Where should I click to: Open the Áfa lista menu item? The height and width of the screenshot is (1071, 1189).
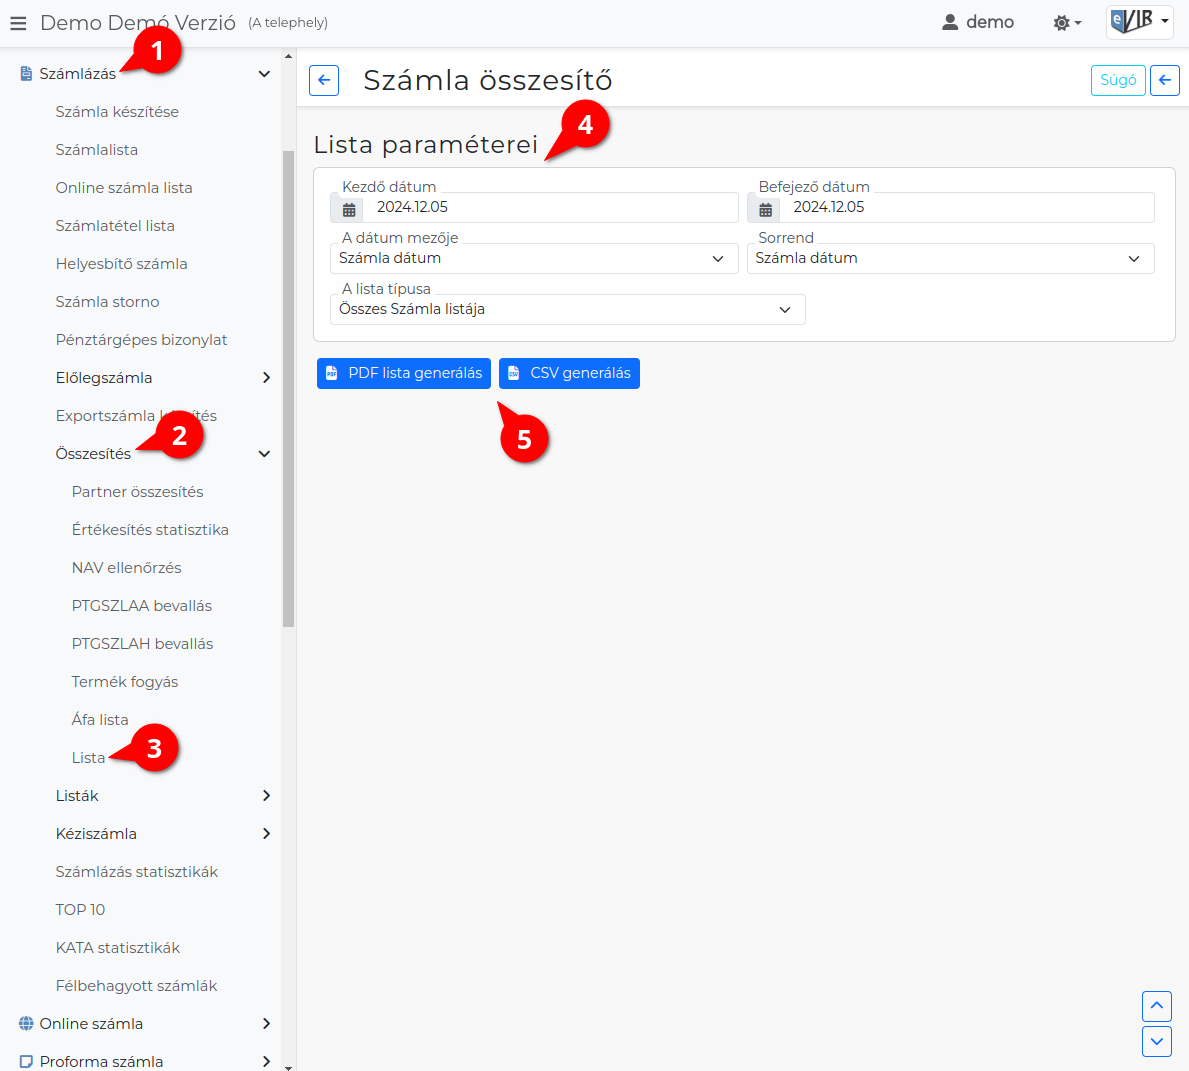[x=100, y=720]
